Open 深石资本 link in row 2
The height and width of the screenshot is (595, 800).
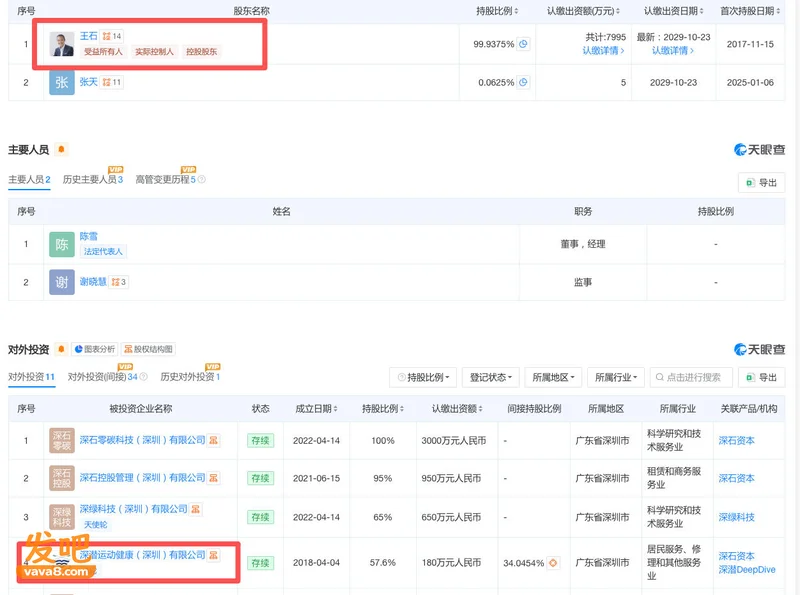[736, 478]
